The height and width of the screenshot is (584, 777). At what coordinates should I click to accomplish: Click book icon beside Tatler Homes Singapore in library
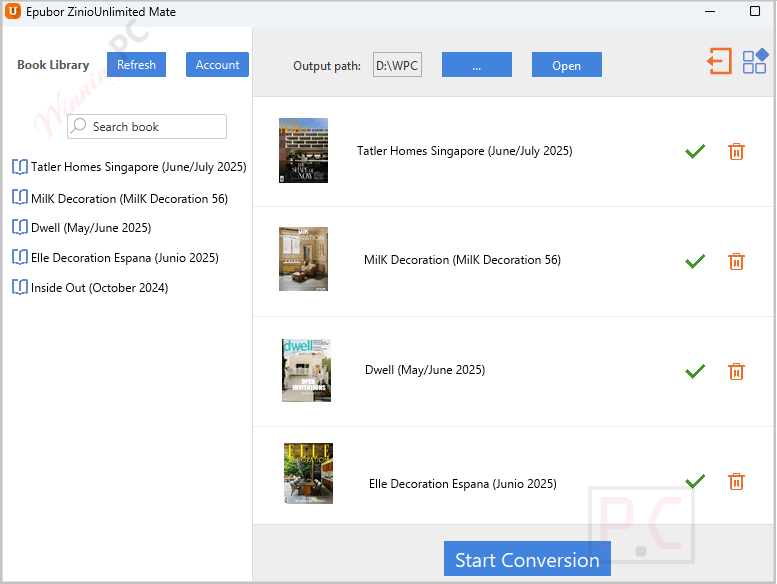pyautogui.click(x=20, y=167)
